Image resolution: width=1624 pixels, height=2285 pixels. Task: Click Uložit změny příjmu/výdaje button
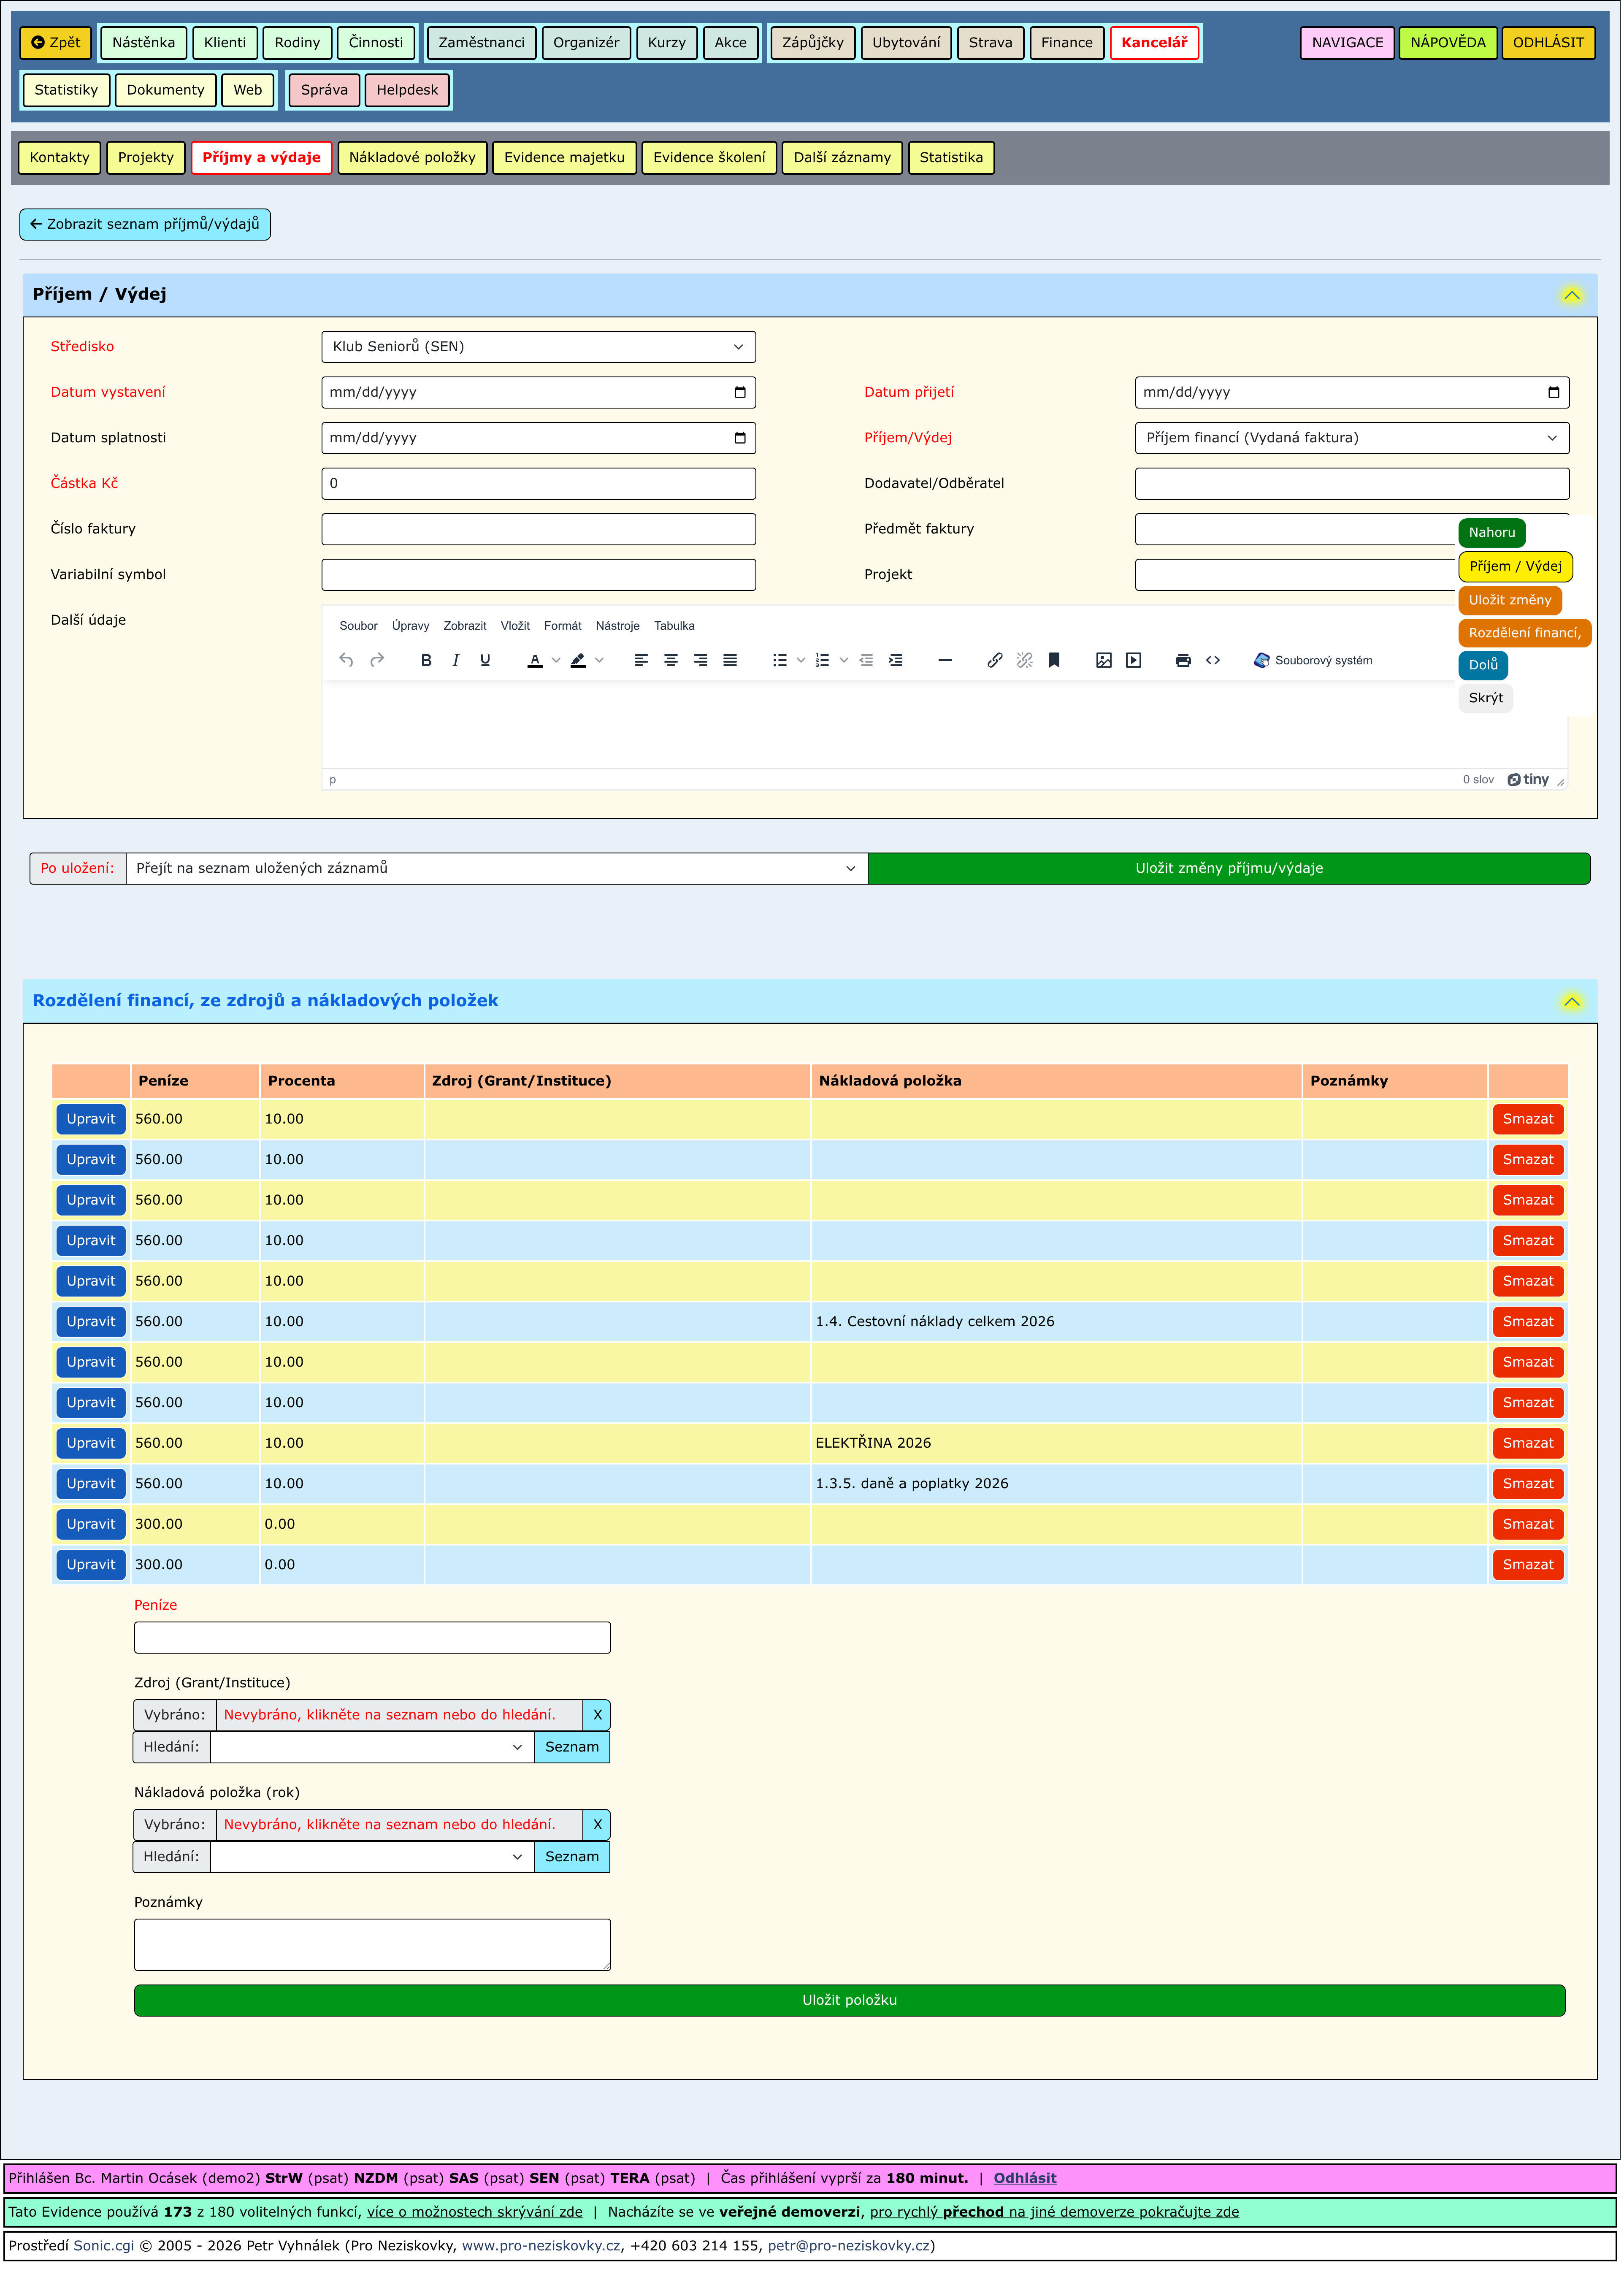tap(1229, 869)
